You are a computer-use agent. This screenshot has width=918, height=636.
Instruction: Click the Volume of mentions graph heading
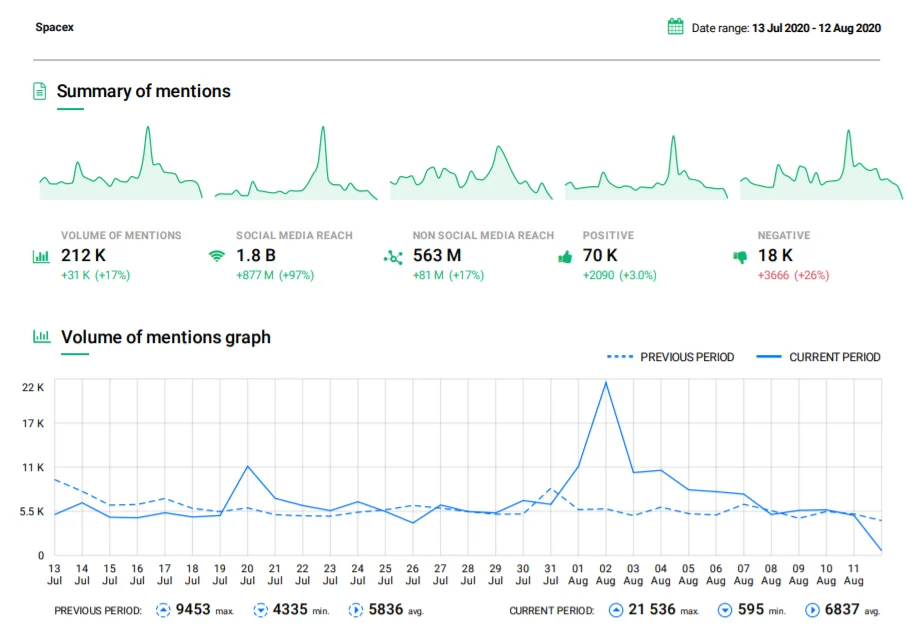pos(166,337)
